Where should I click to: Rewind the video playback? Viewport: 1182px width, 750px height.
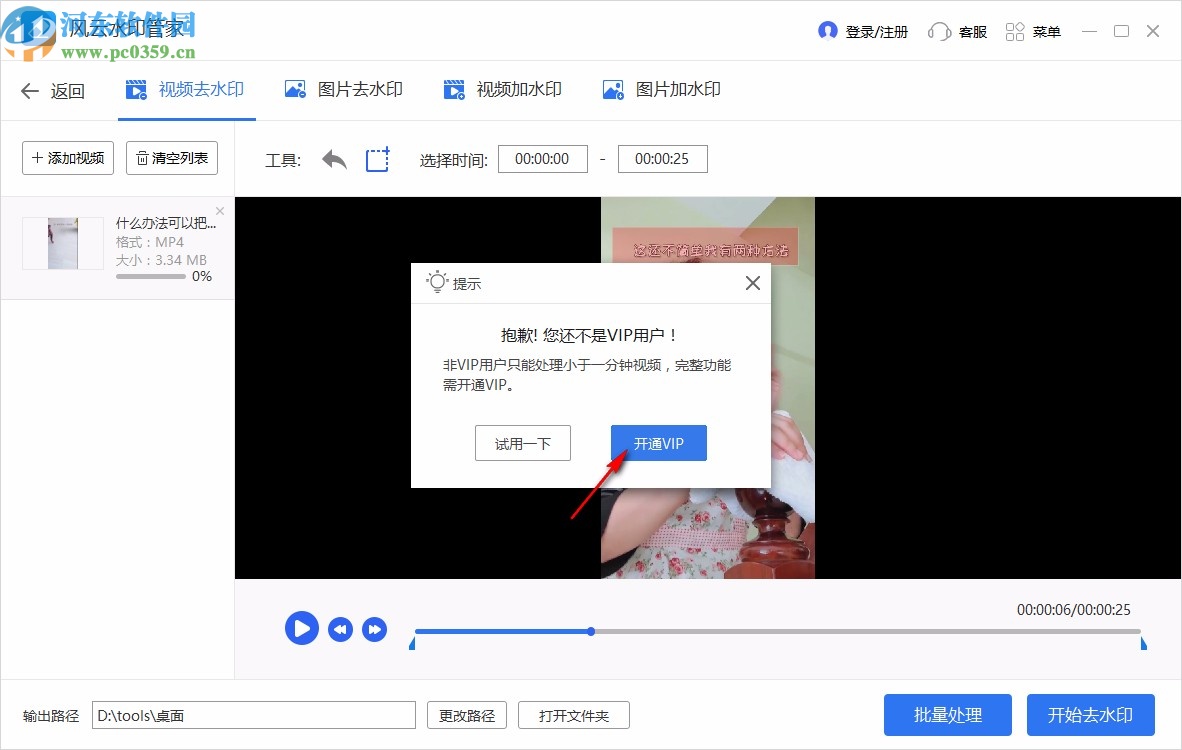tap(340, 628)
